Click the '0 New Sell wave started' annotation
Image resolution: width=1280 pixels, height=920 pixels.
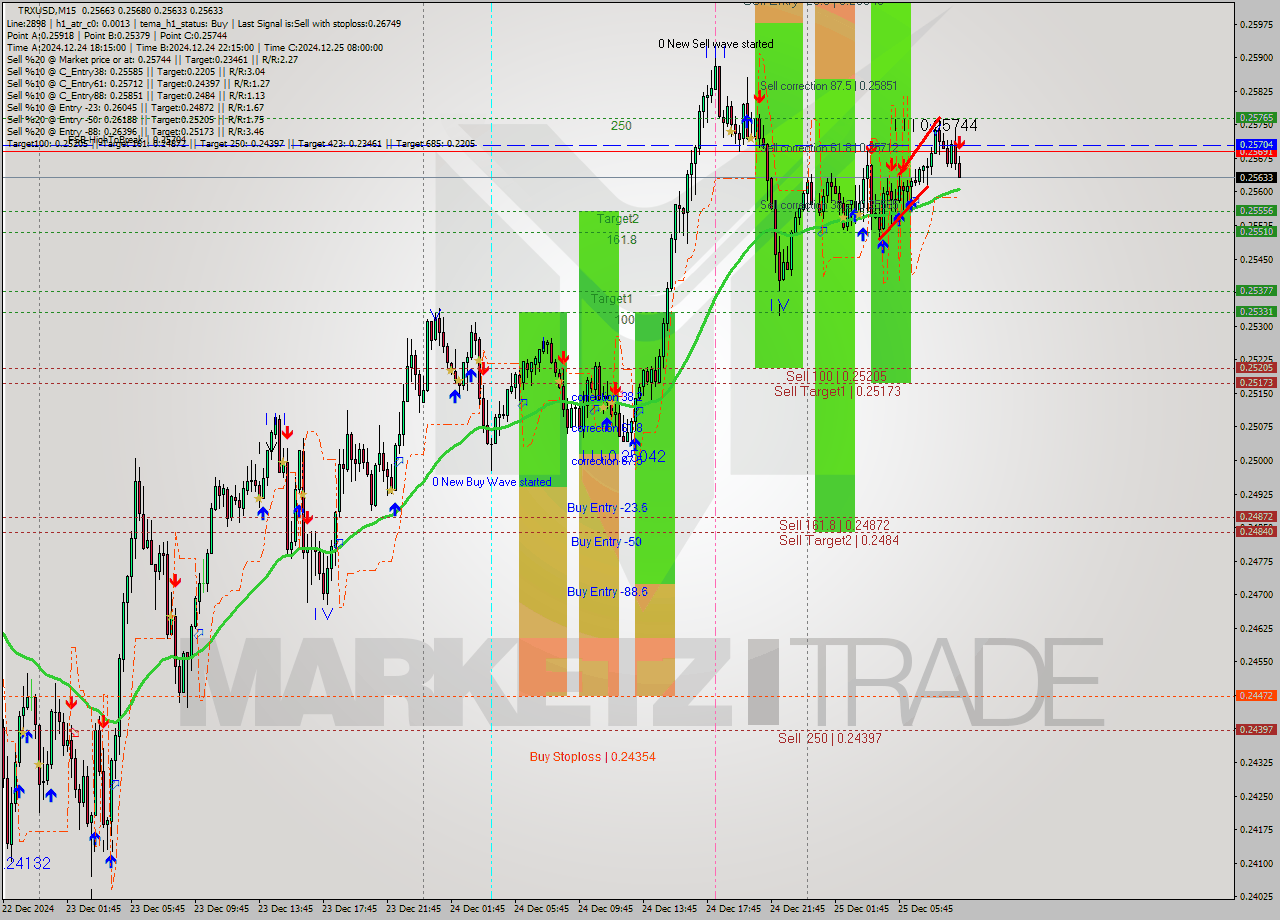click(x=716, y=44)
